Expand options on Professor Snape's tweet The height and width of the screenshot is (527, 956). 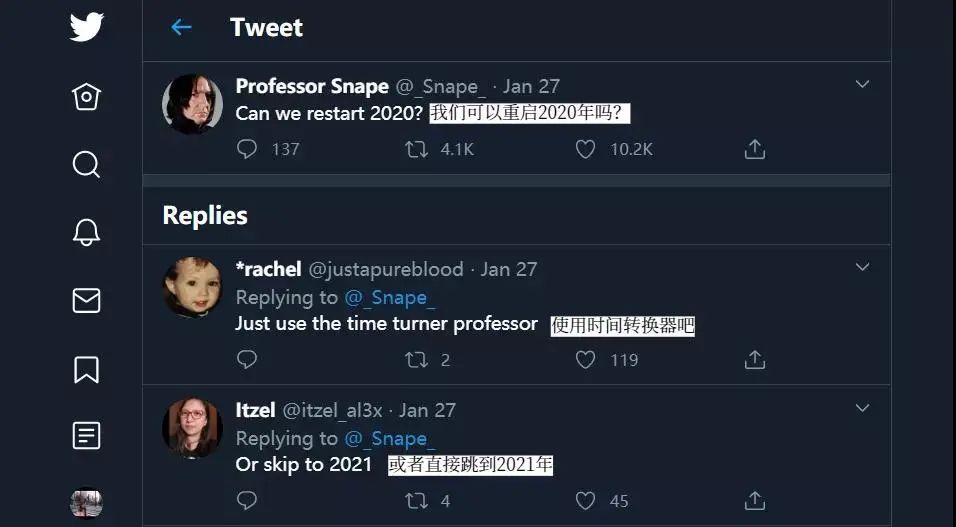(862, 85)
